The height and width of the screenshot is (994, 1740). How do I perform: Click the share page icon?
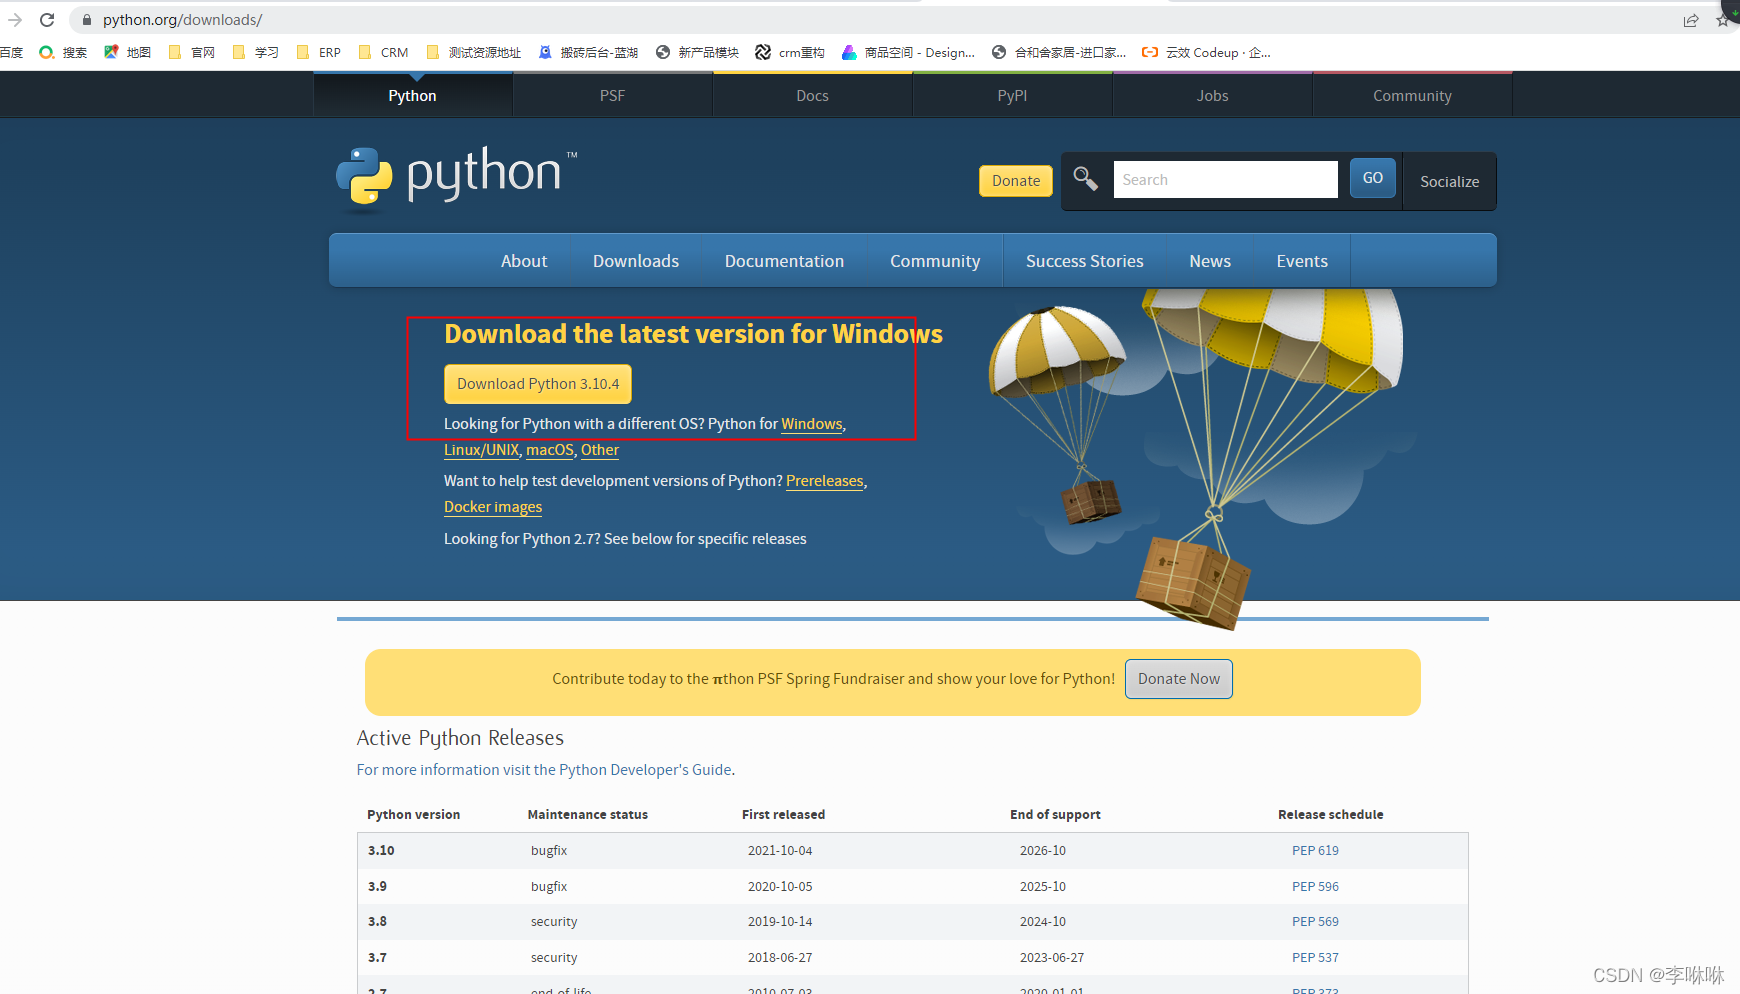click(x=1691, y=20)
